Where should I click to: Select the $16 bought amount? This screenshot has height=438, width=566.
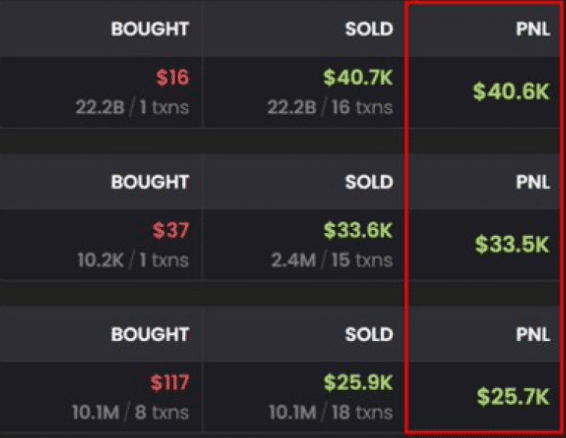(173, 77)
